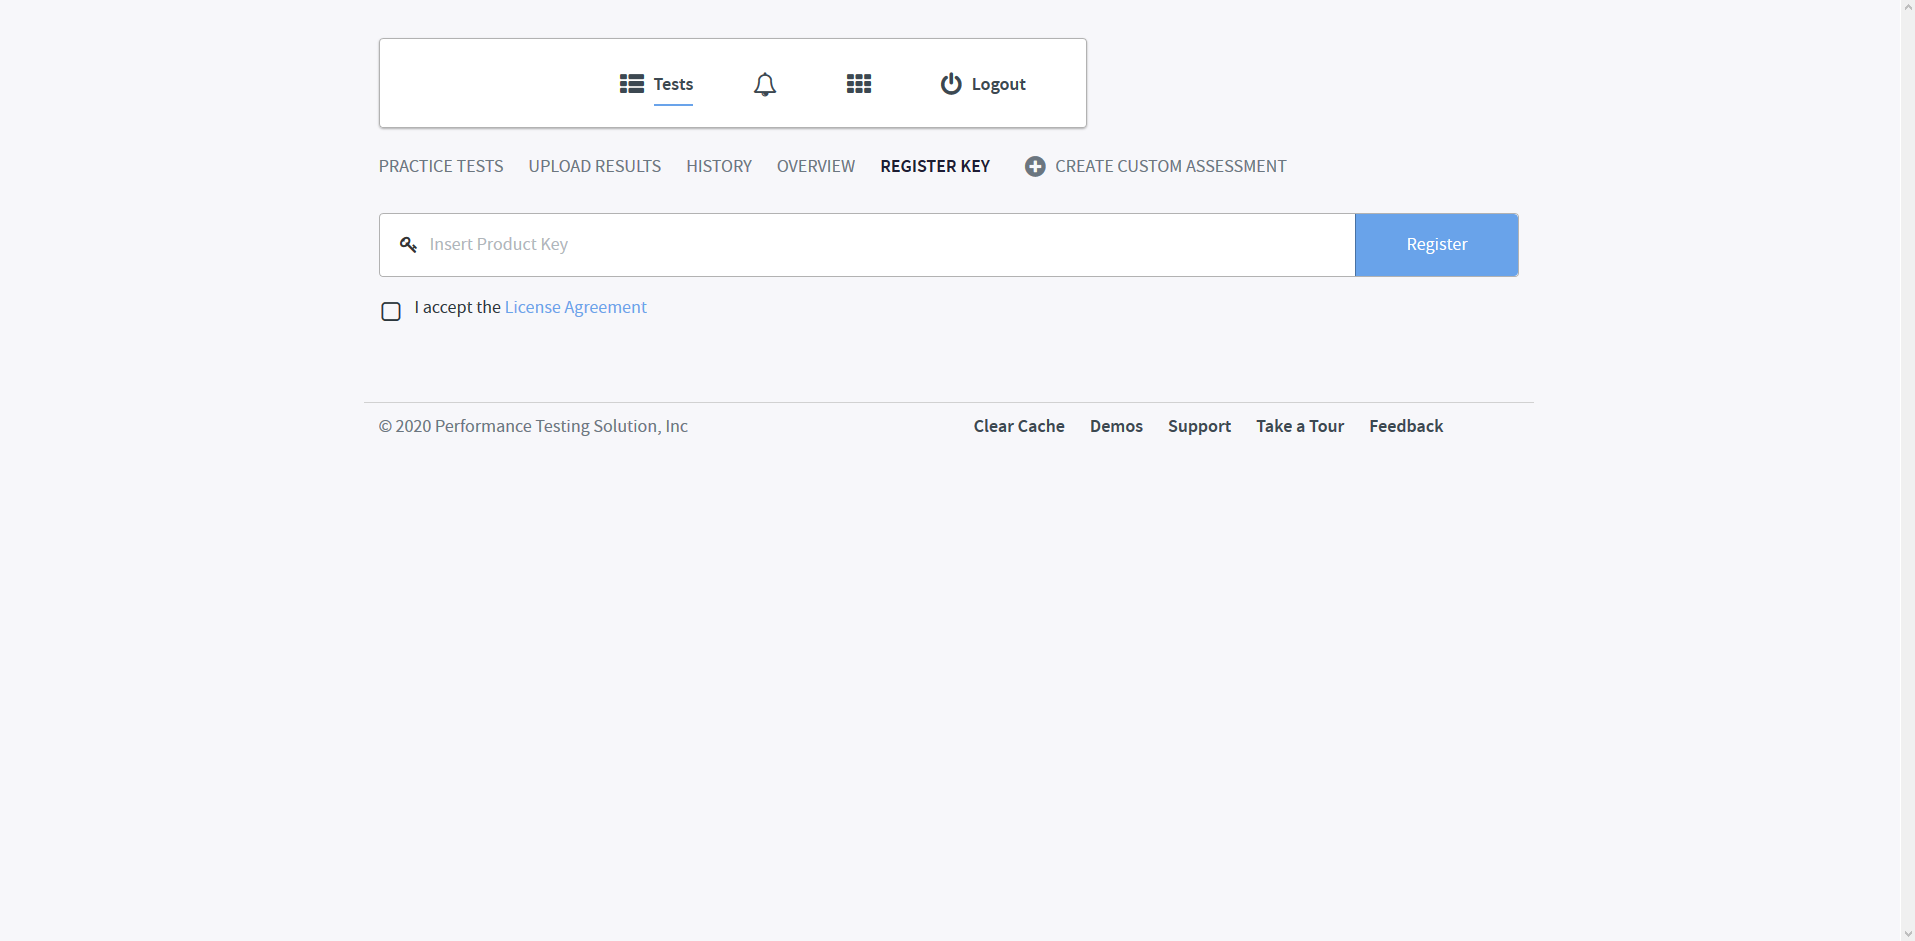Screen dimensions: 1915x941
Task: Open the Support footer link
Action: point(1199,426)
